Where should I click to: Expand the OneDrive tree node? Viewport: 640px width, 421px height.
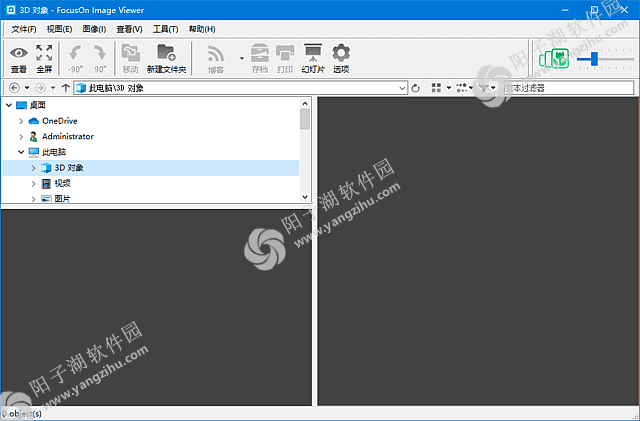21,121
